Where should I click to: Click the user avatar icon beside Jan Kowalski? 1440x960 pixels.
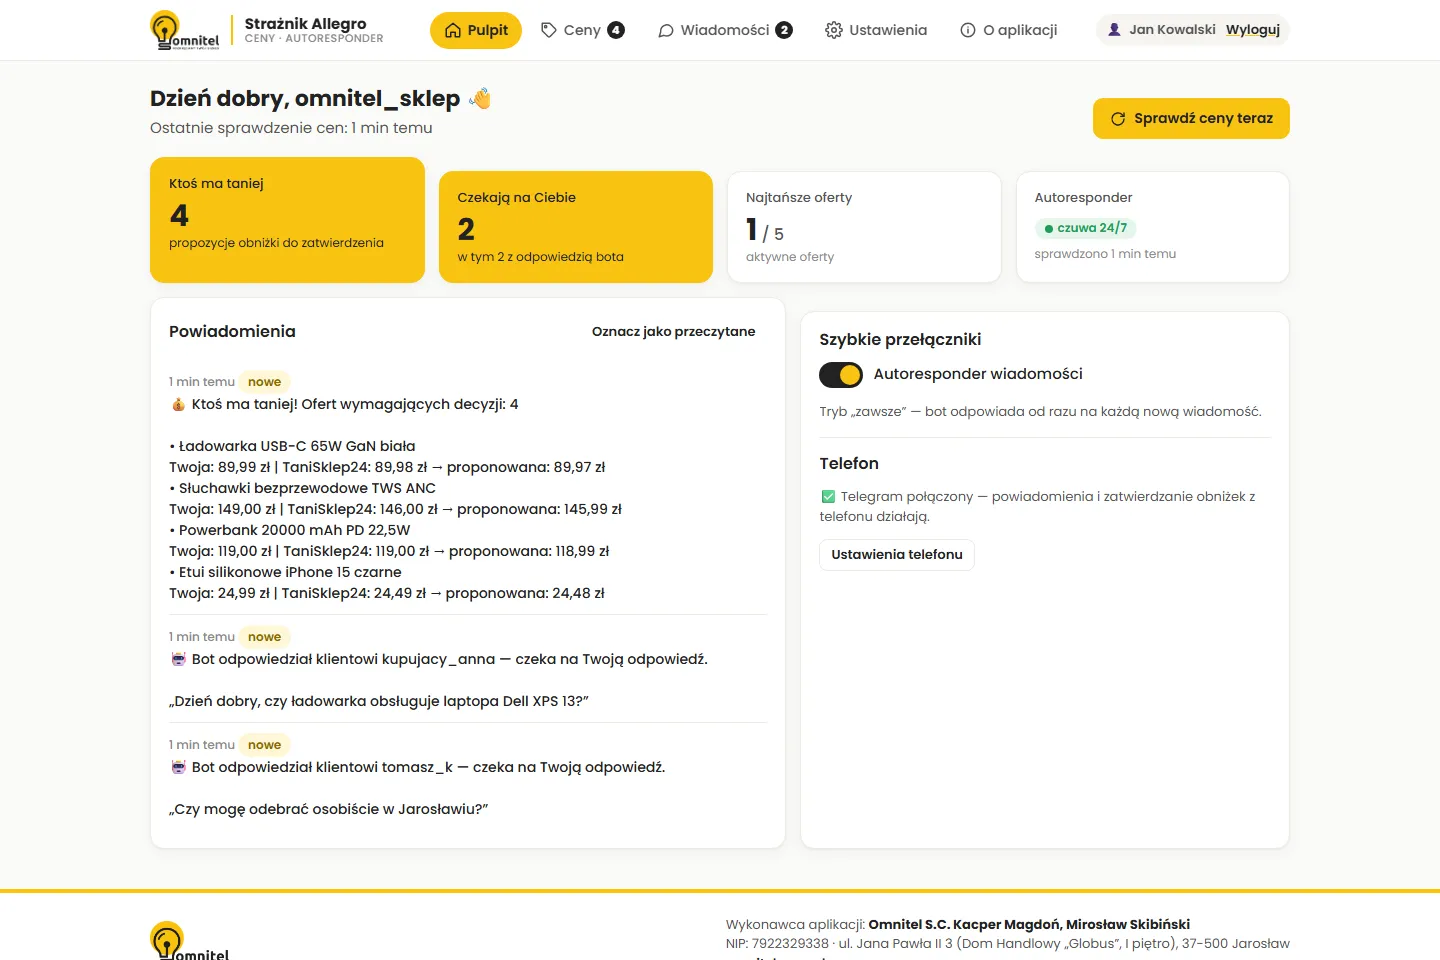point(1114,30)
